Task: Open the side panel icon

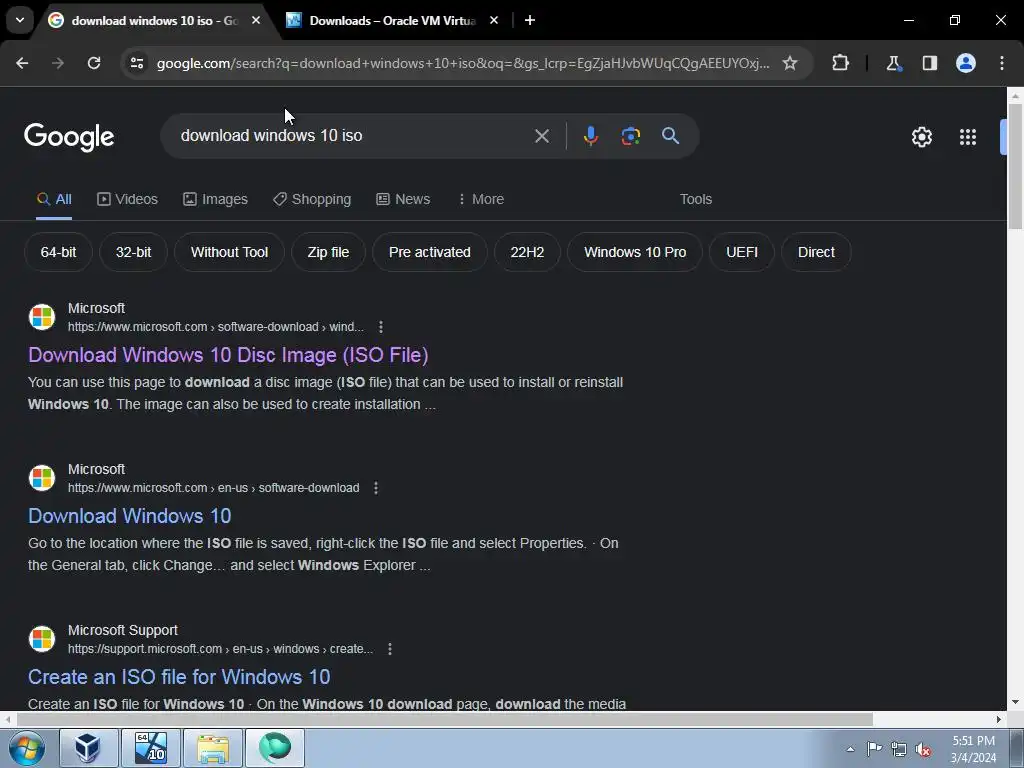Action: coord(929,63)
